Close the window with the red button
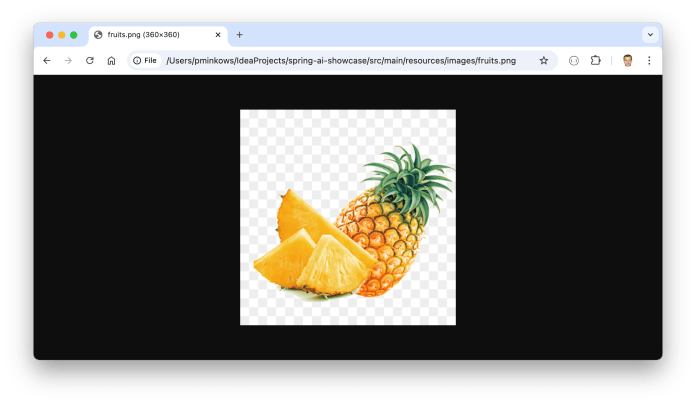 pyautogui.click(x=49, y=35)
